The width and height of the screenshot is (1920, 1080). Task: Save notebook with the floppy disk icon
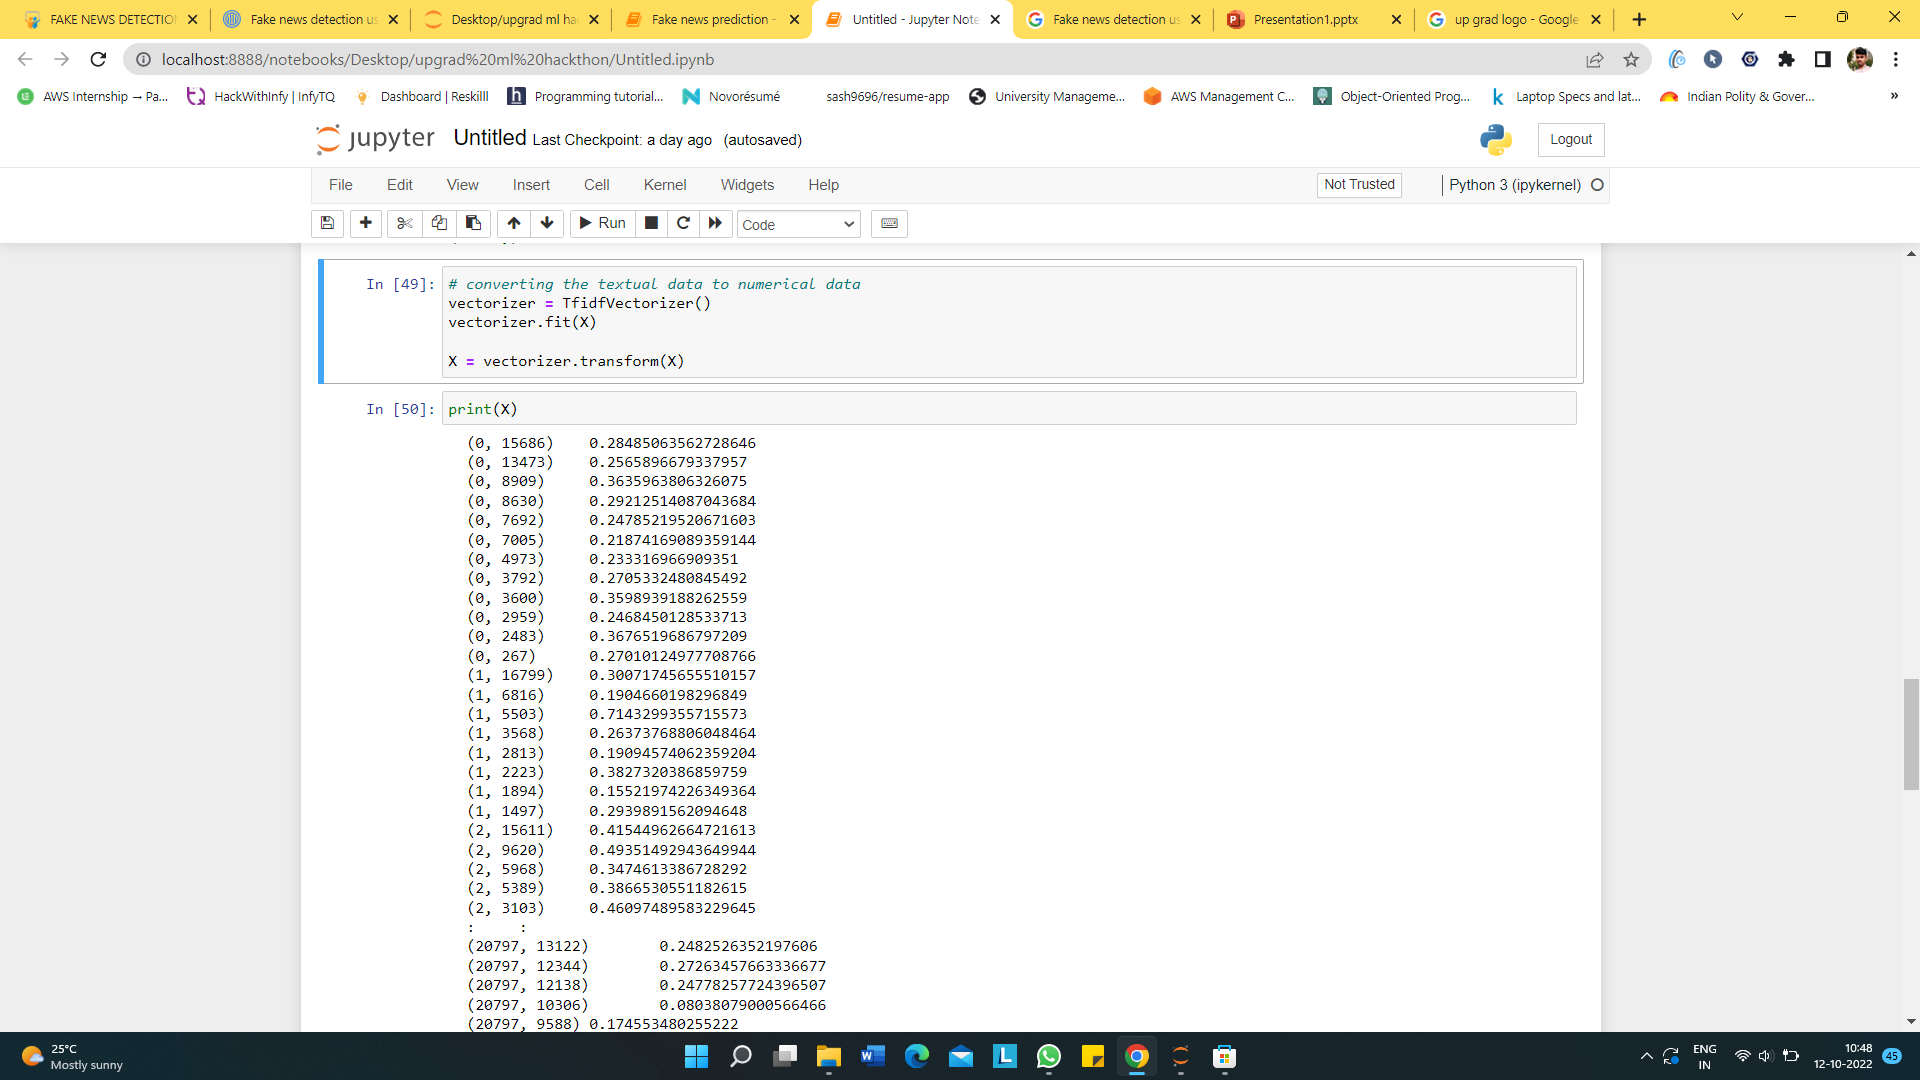327,223
